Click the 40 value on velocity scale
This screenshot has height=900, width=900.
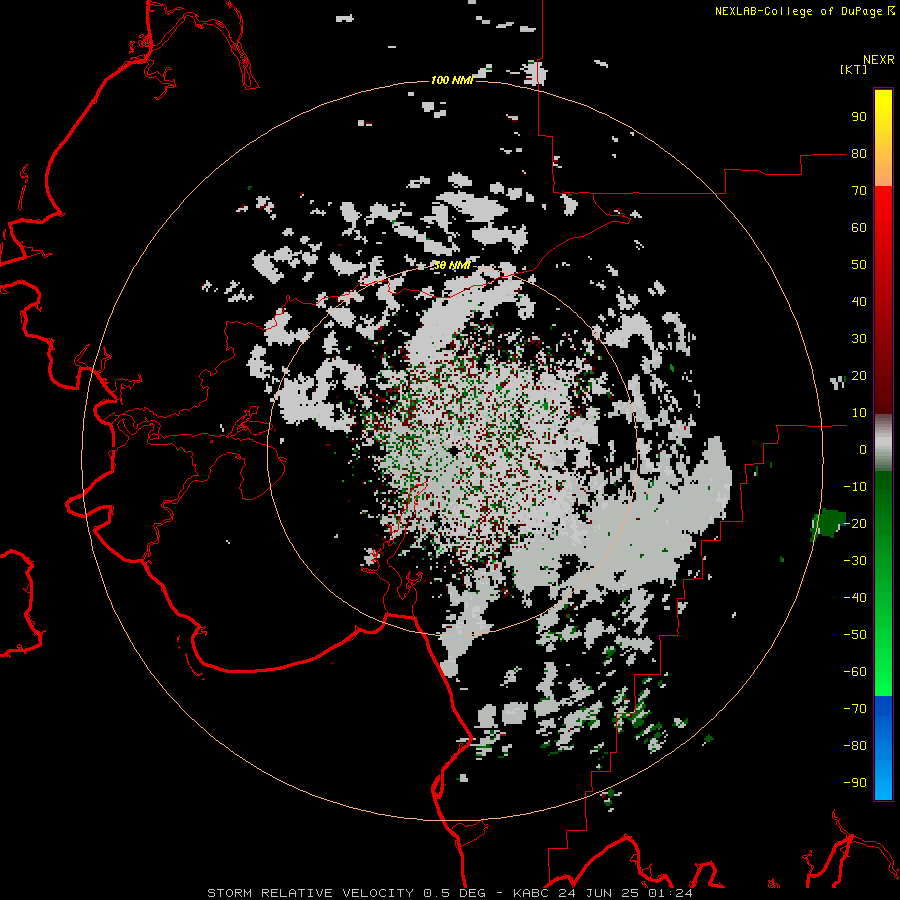pyautogui.click(x=859, y=301)
